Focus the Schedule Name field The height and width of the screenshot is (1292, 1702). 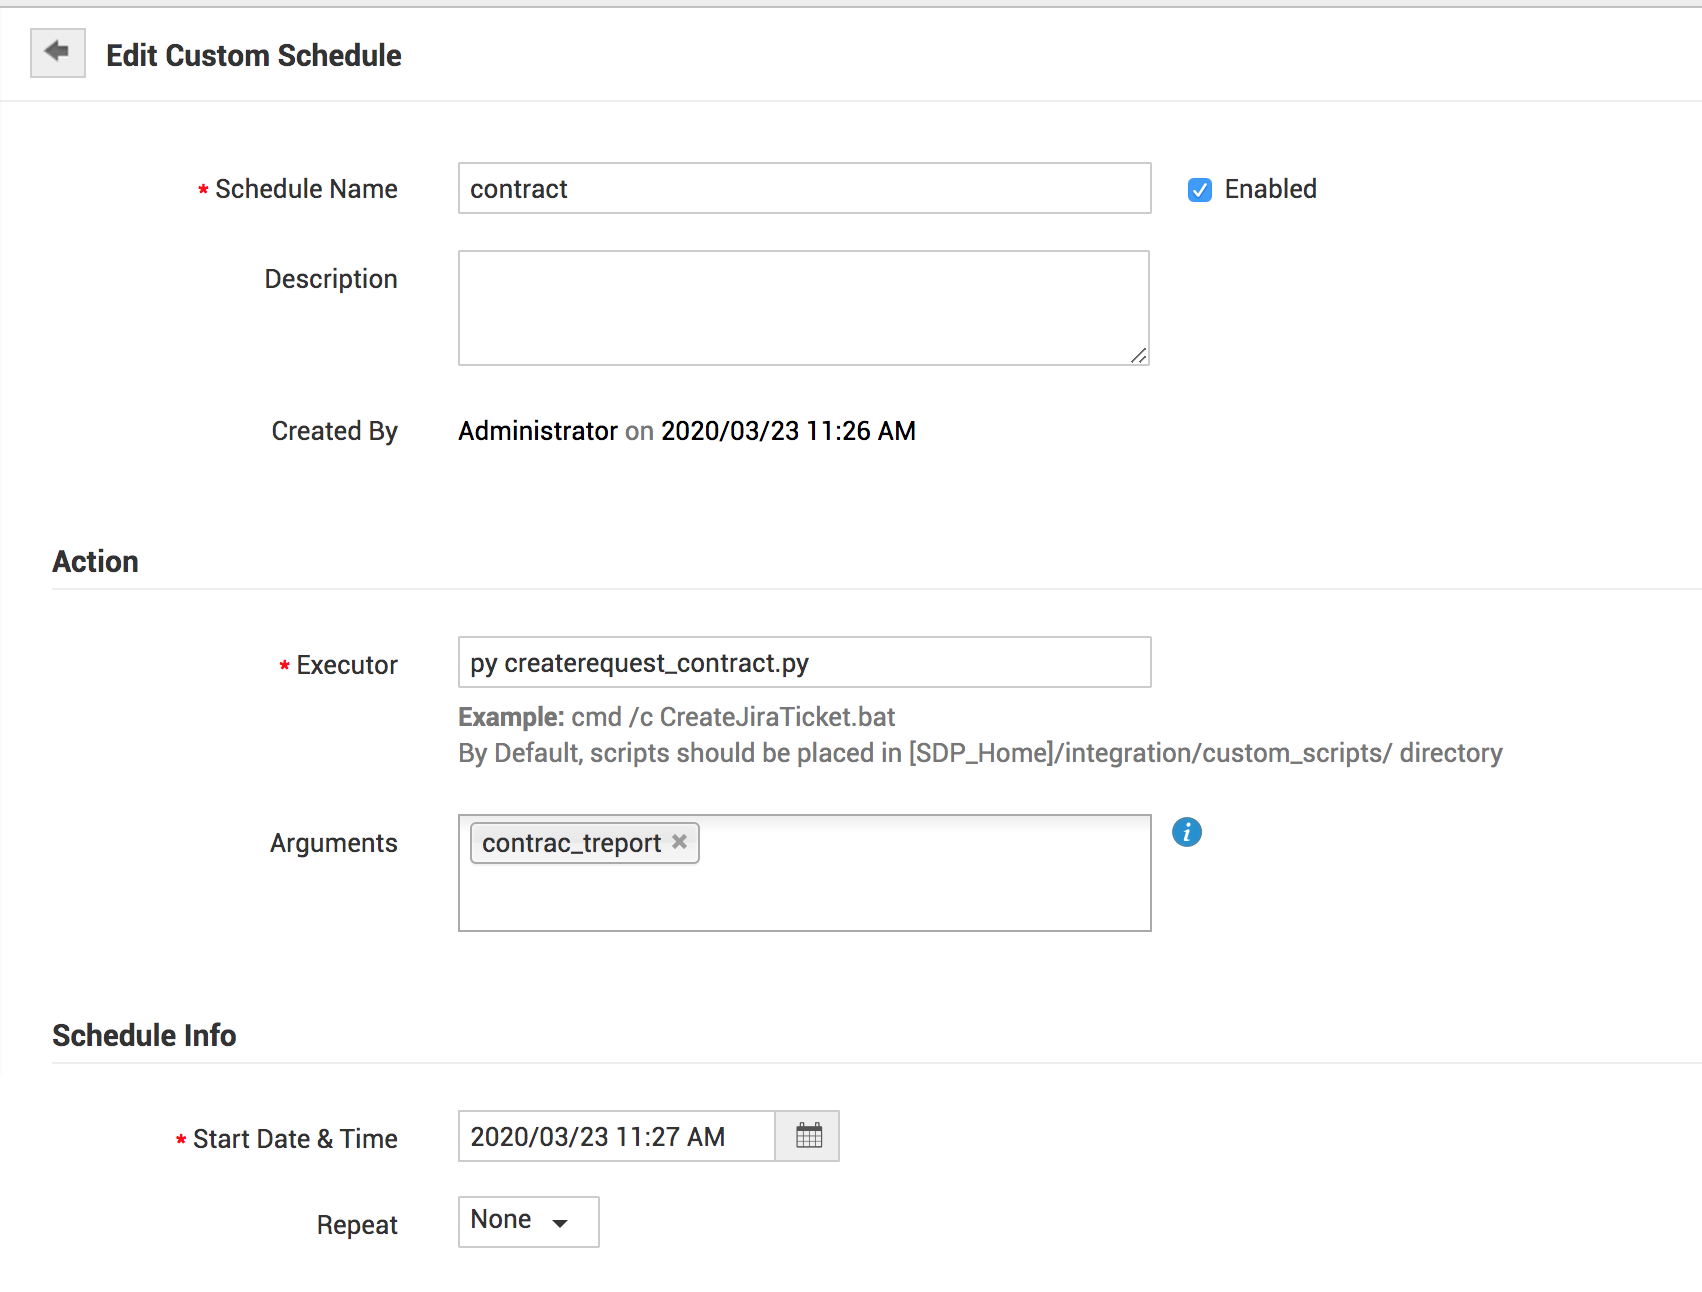tap(804, 189)
